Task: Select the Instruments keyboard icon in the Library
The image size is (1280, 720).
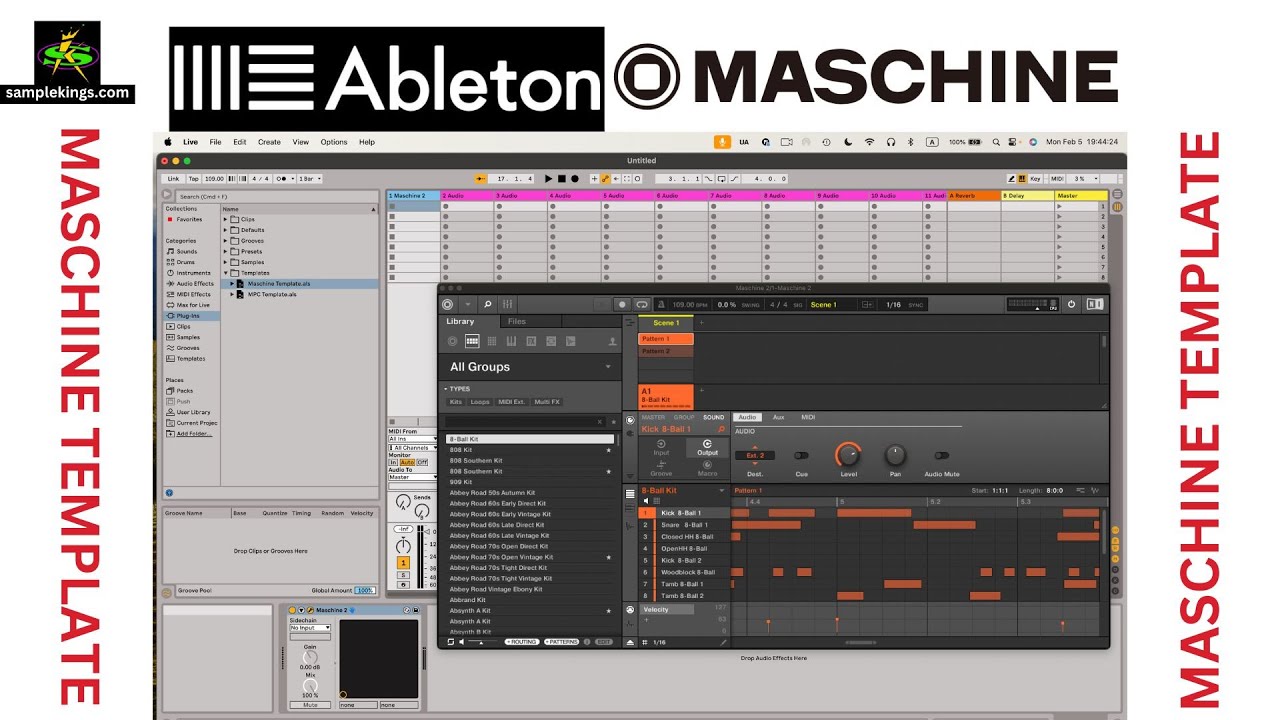Action: click(x=511, y=341)
